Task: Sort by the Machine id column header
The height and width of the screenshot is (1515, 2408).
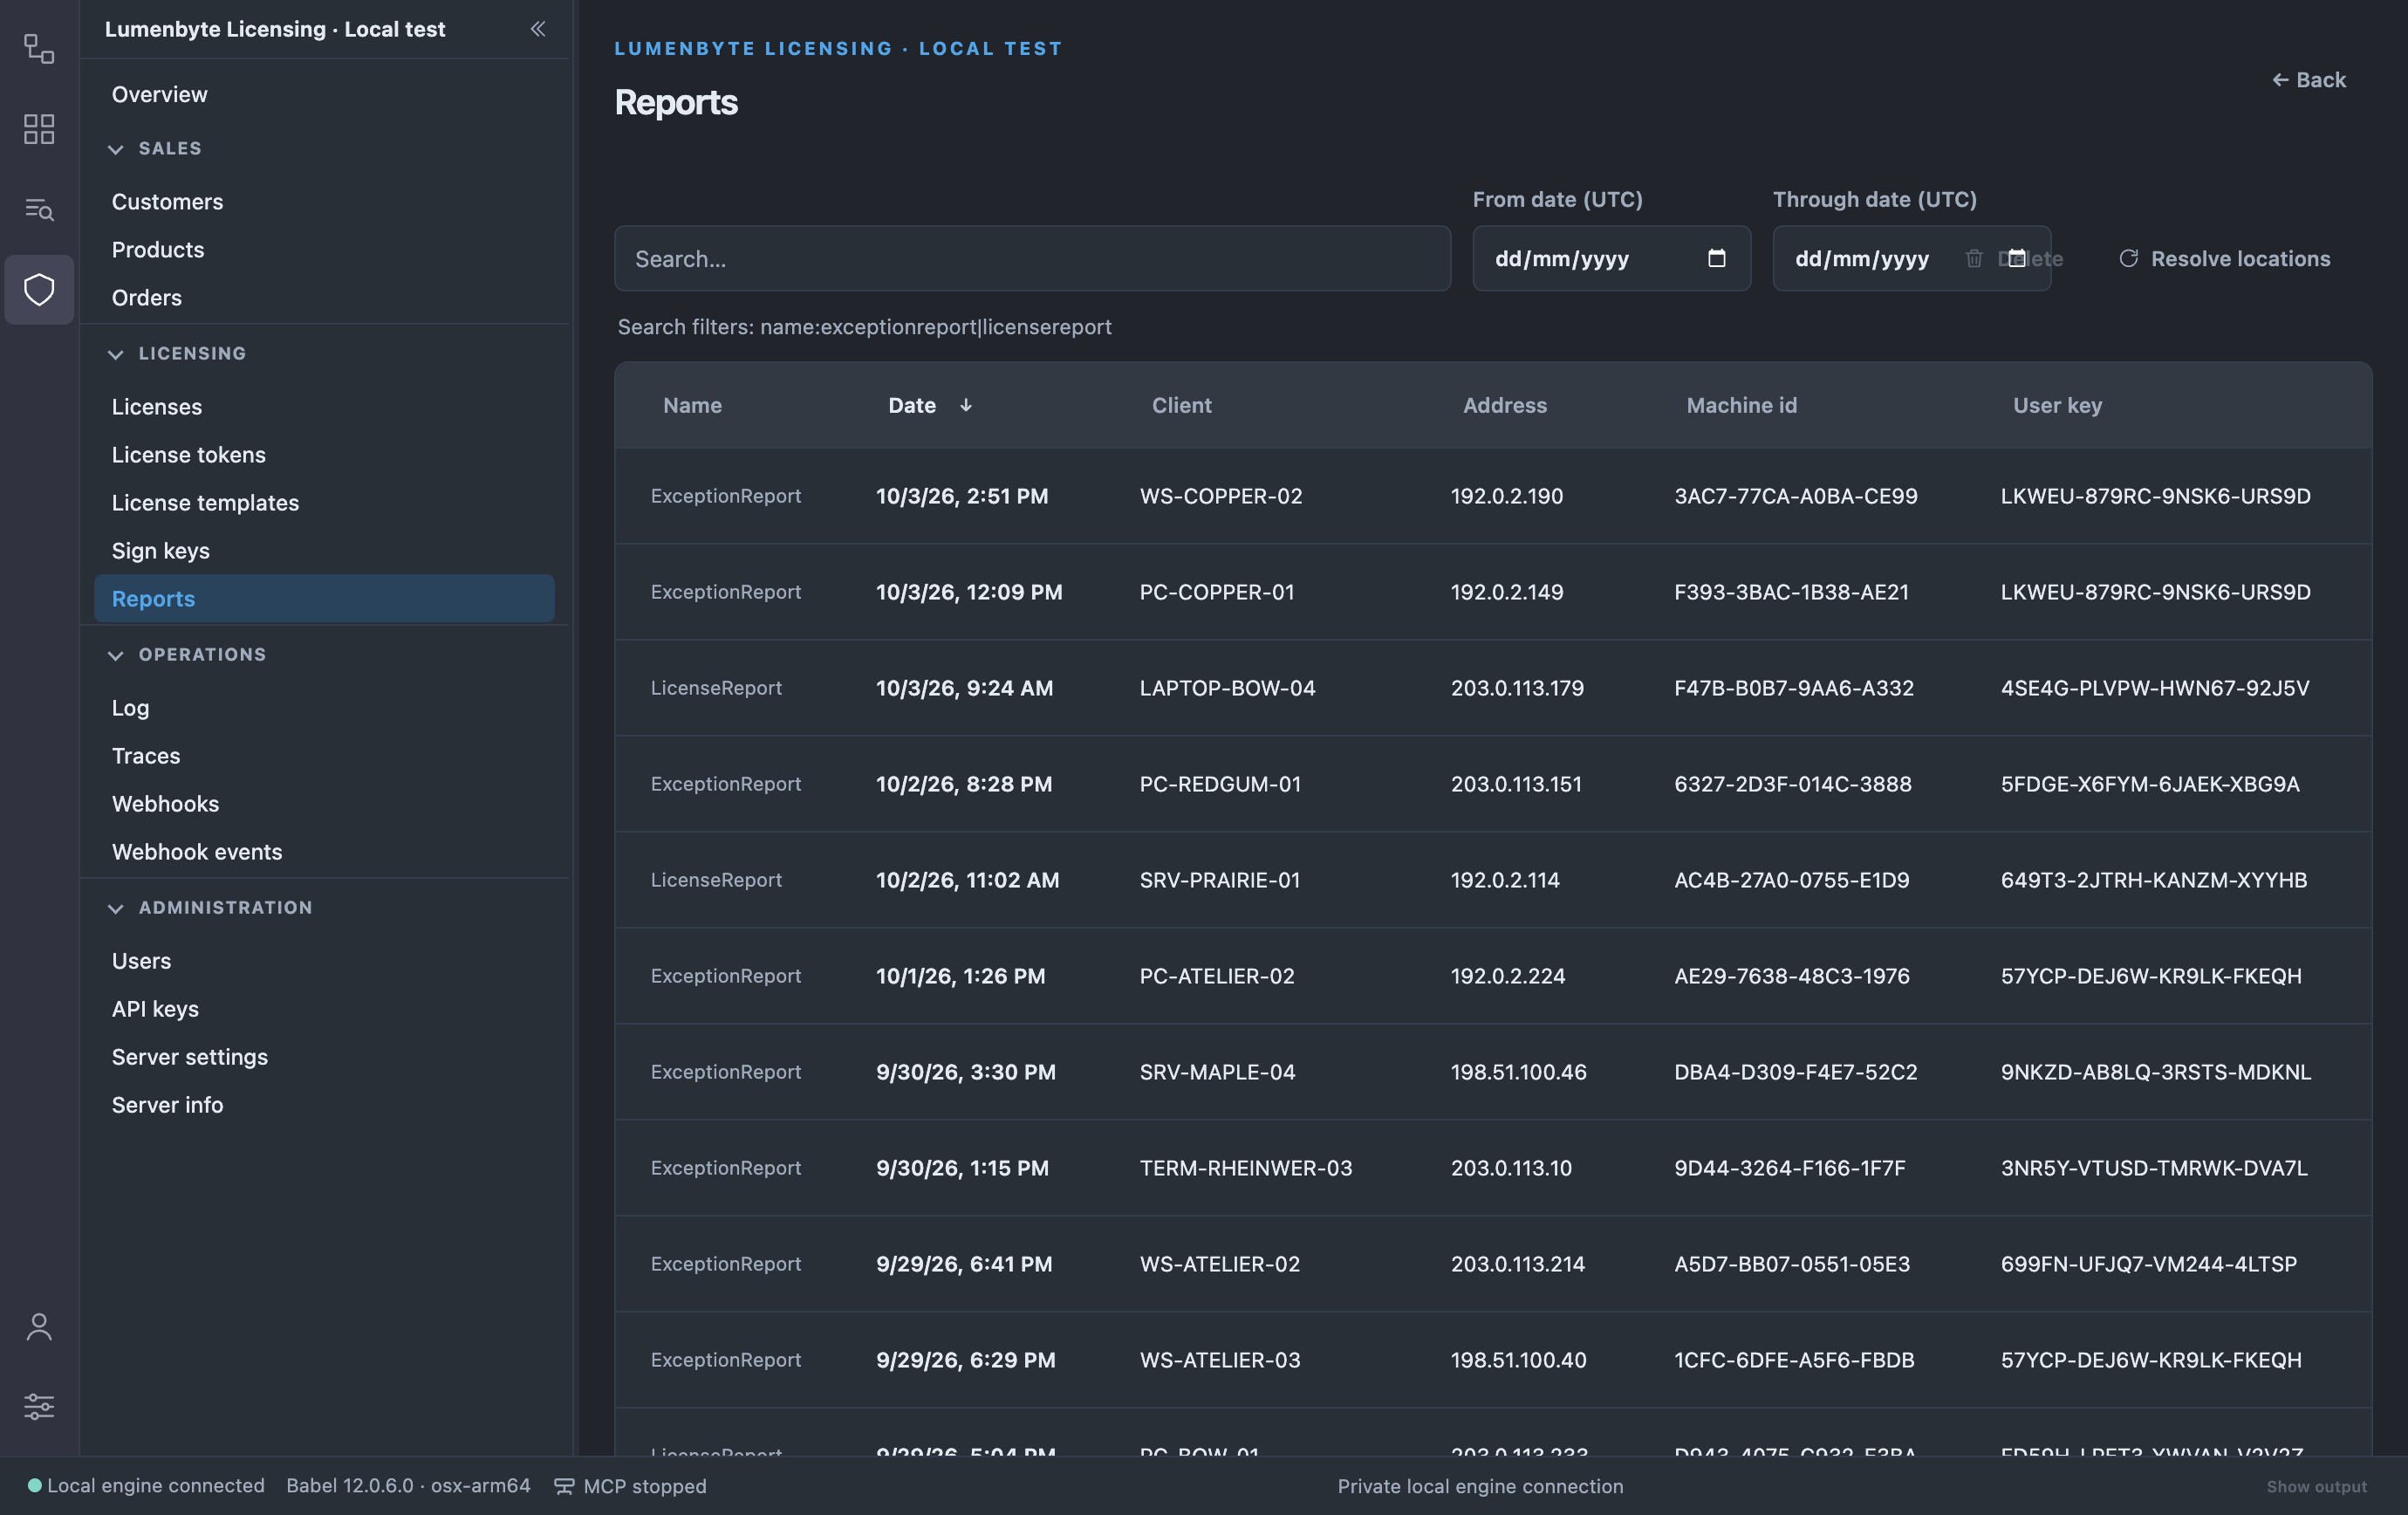Action: click(1741, 405)
